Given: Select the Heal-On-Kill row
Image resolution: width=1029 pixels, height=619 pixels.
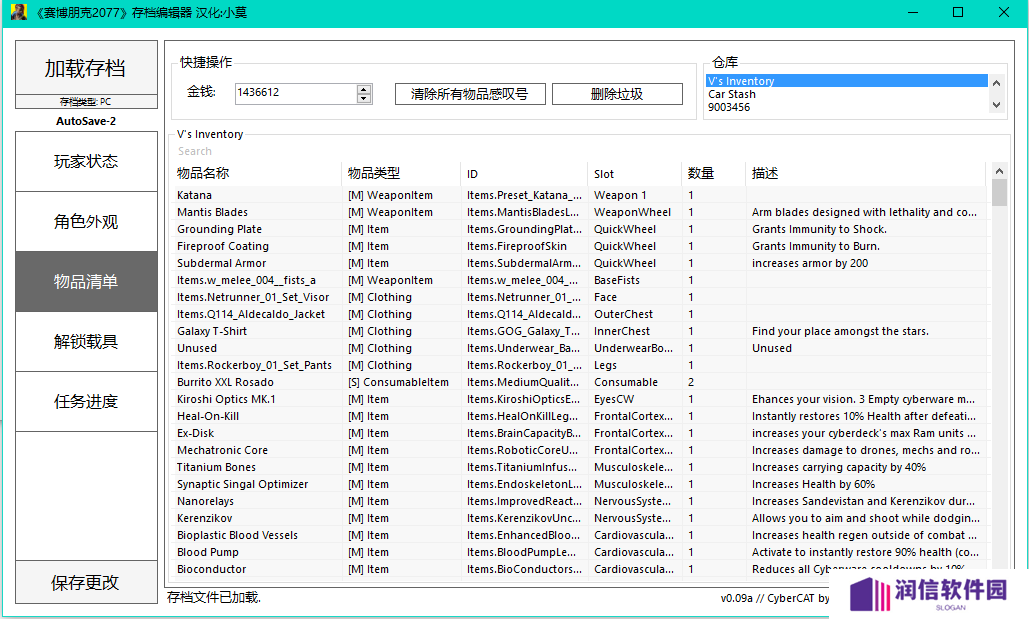Looking at the screenshot, I should click(579, 416).
